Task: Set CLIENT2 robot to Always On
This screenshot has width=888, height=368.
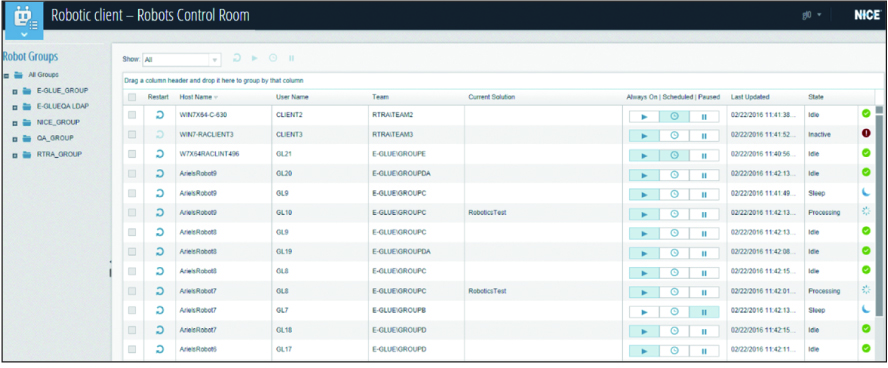Action: click(x=644, y=117)
